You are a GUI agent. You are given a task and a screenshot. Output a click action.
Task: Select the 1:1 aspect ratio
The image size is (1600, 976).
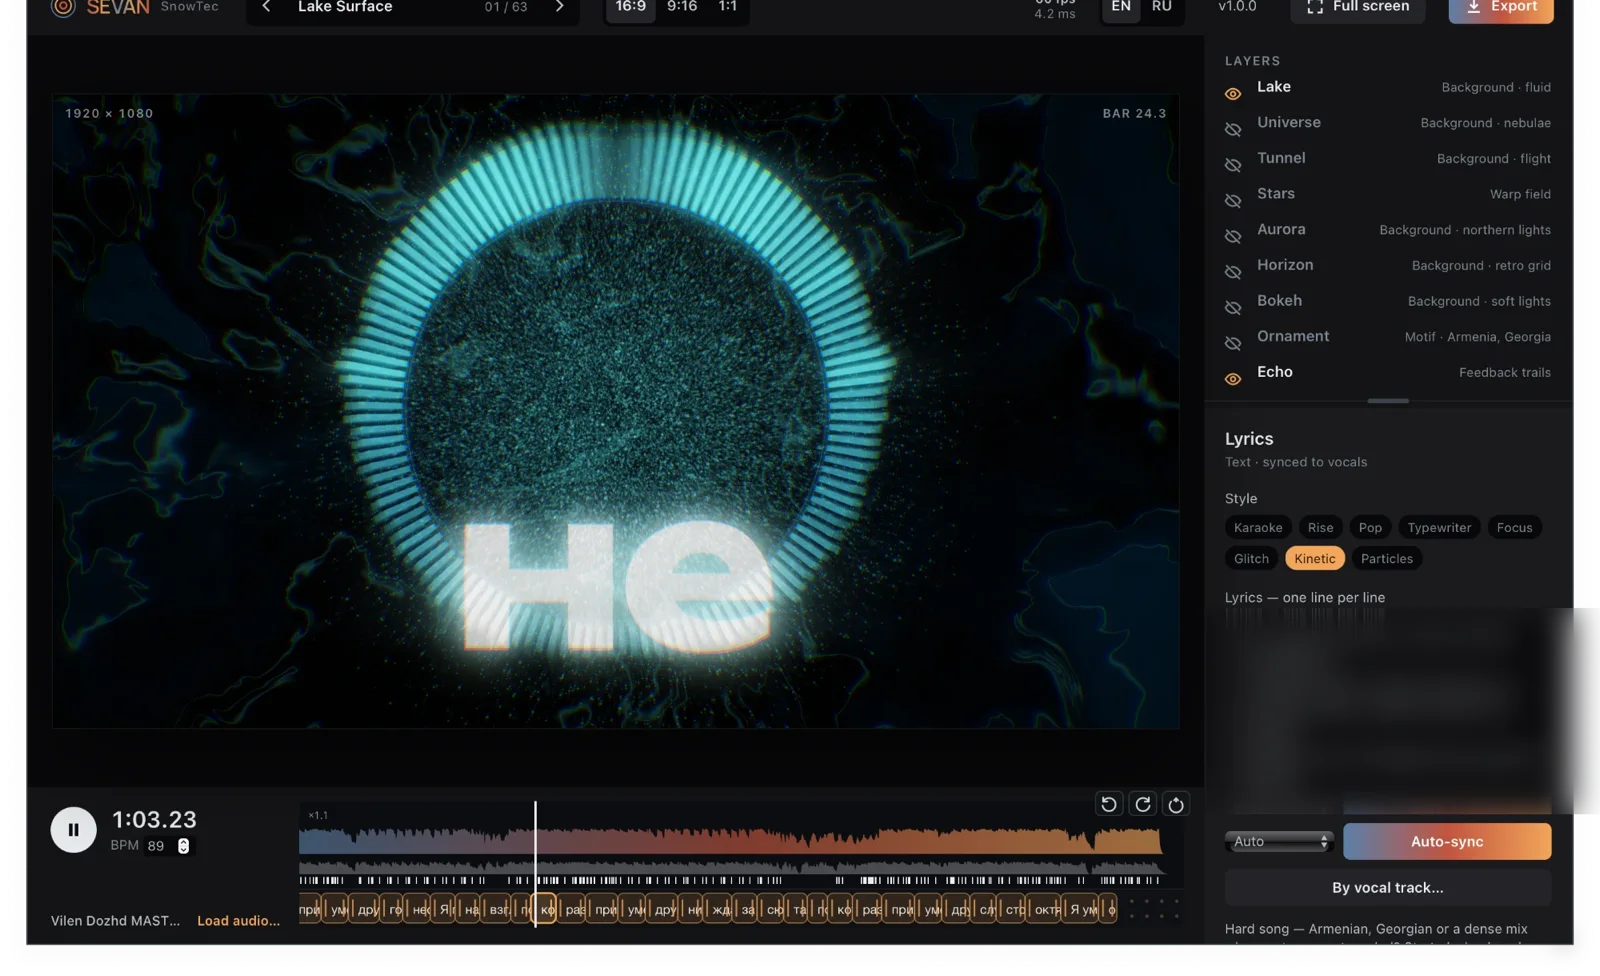click(728, 7)
